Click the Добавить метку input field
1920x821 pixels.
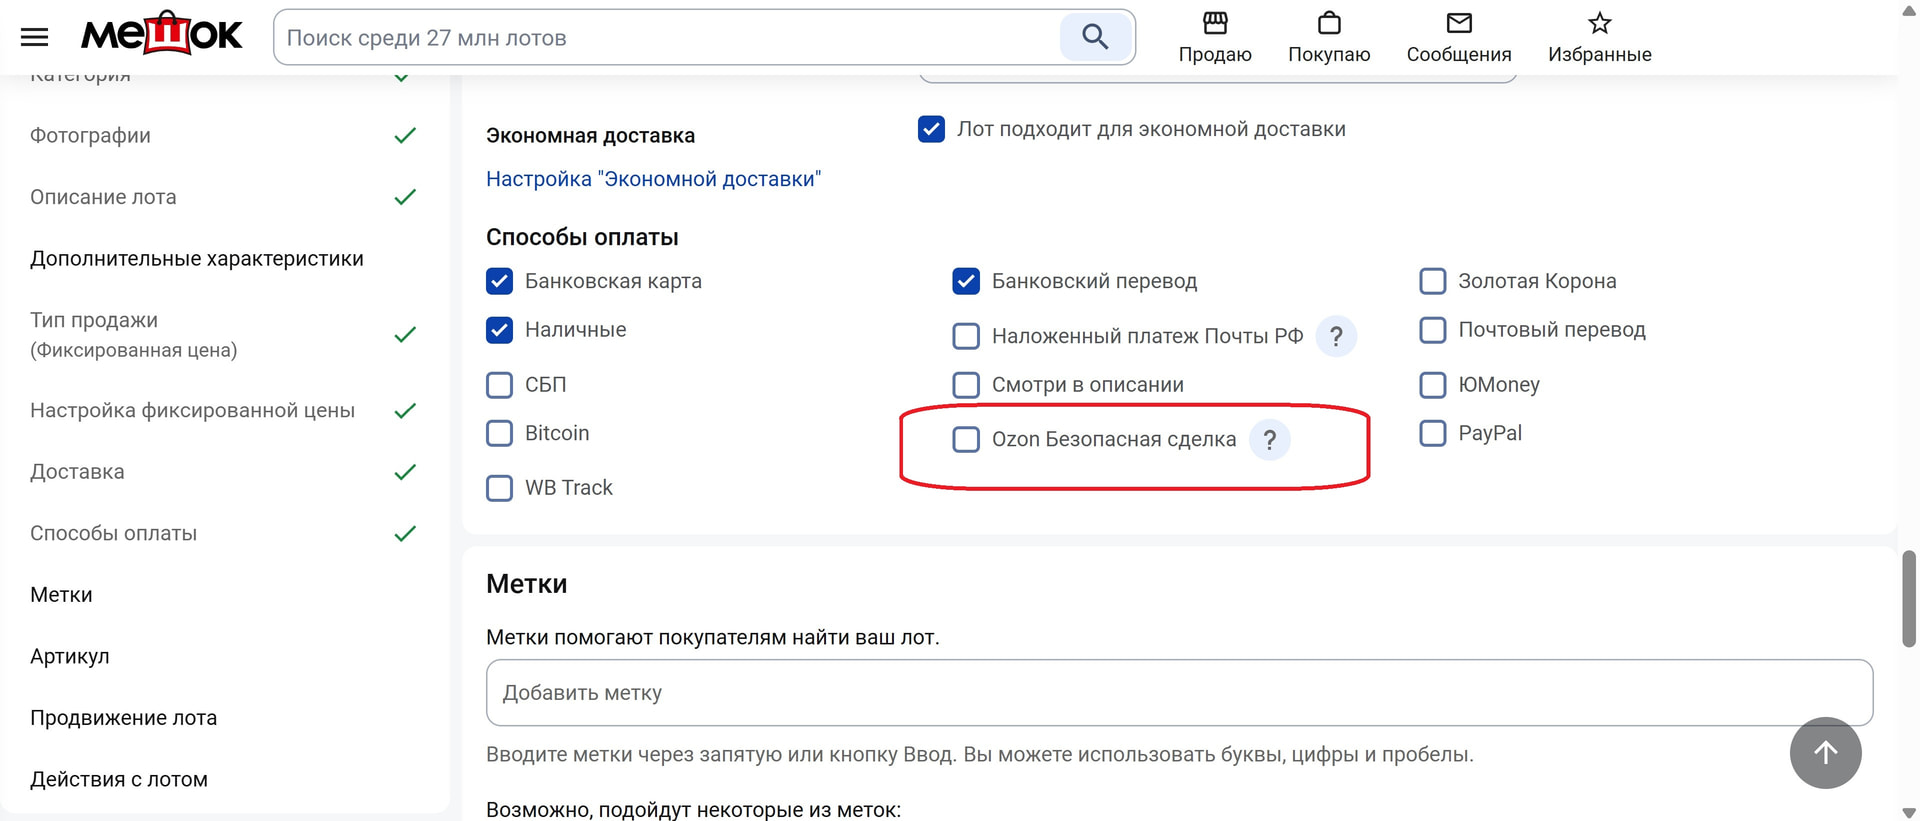point(1178,693)
